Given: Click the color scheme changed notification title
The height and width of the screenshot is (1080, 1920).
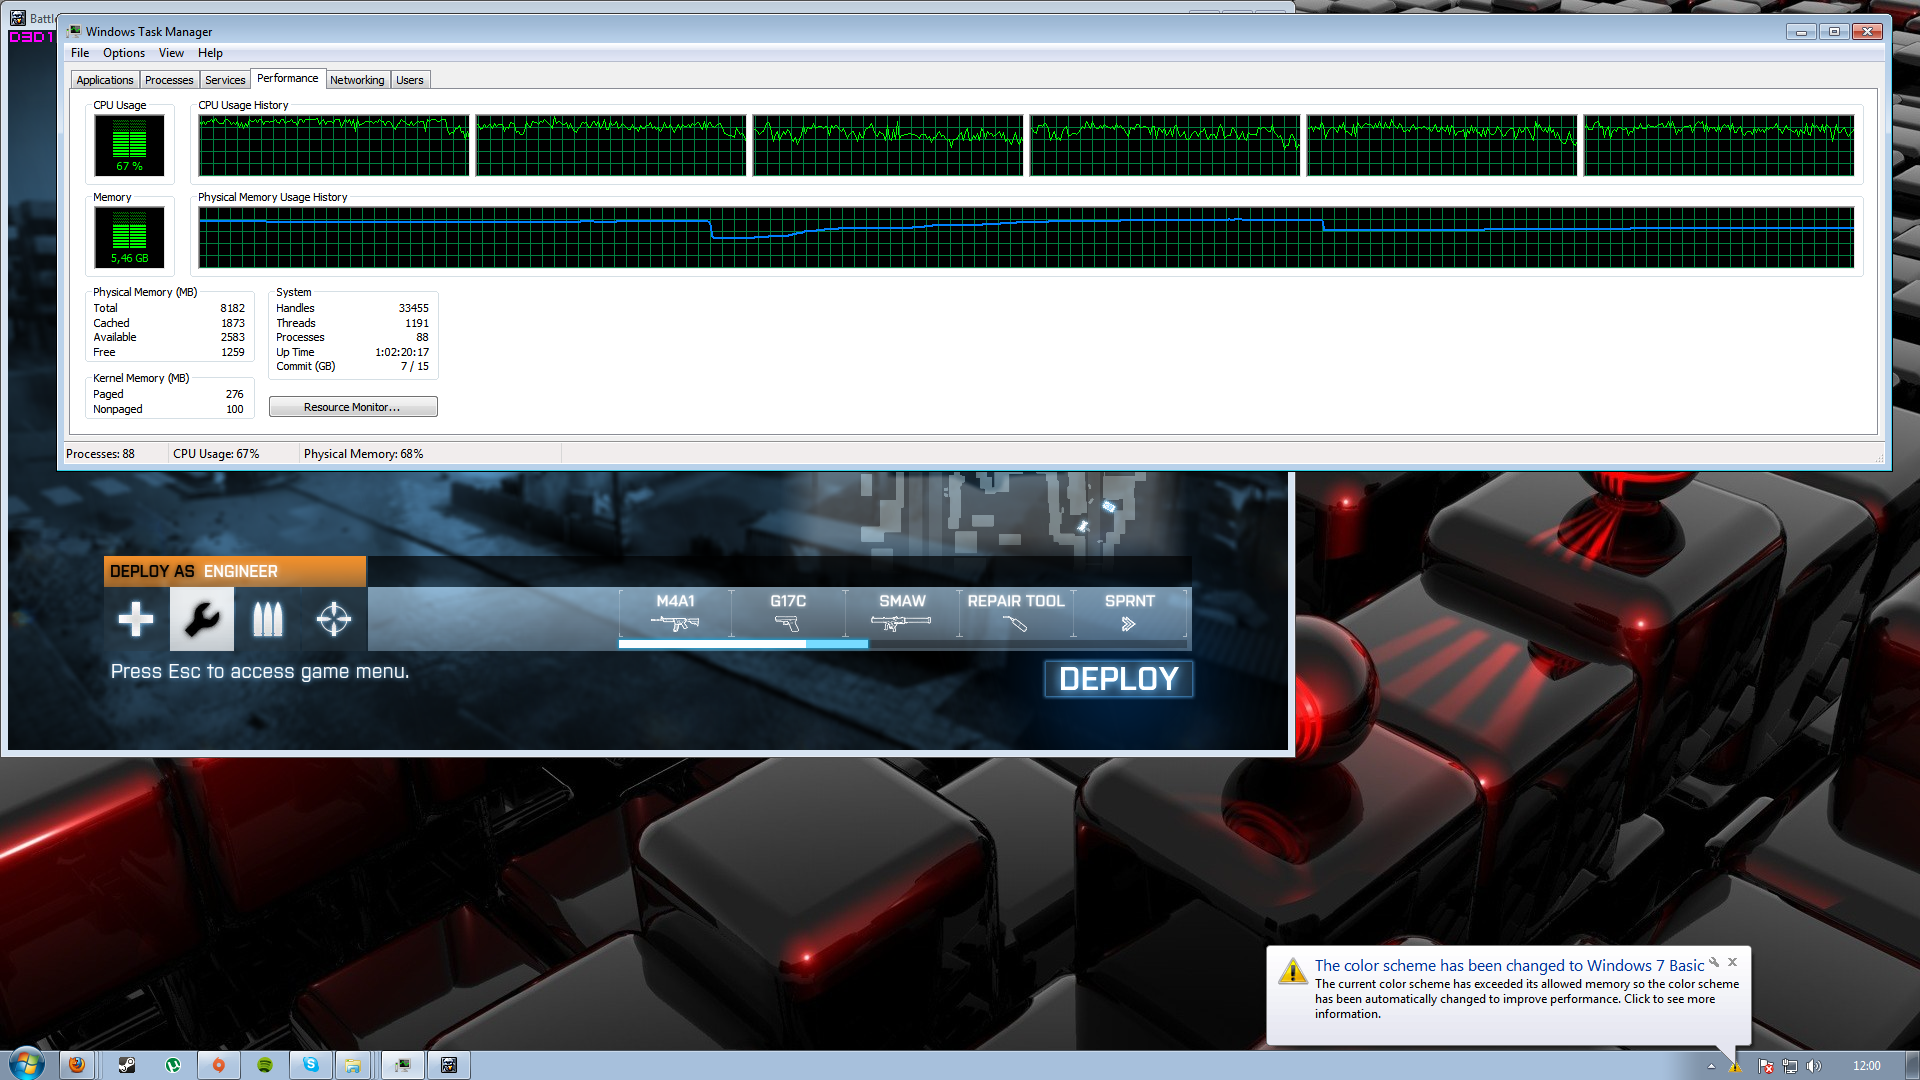Looking at the screenshot, I should click(1509, 965).
